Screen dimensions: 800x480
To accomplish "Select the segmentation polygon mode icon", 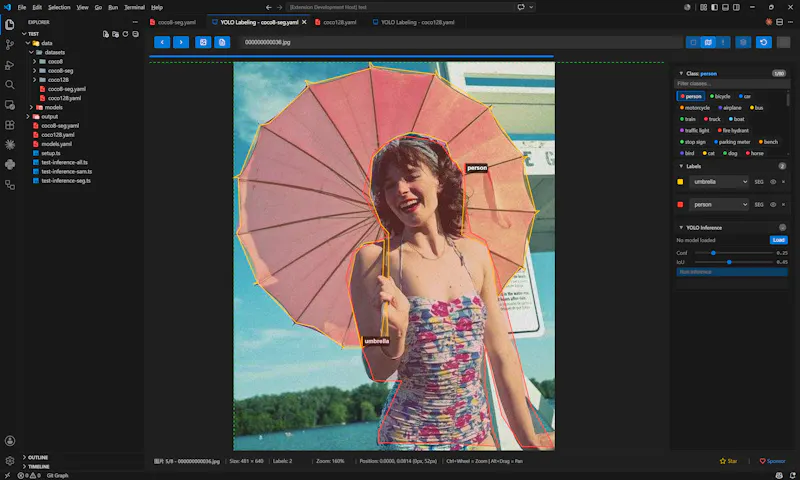I will point(708,42).
